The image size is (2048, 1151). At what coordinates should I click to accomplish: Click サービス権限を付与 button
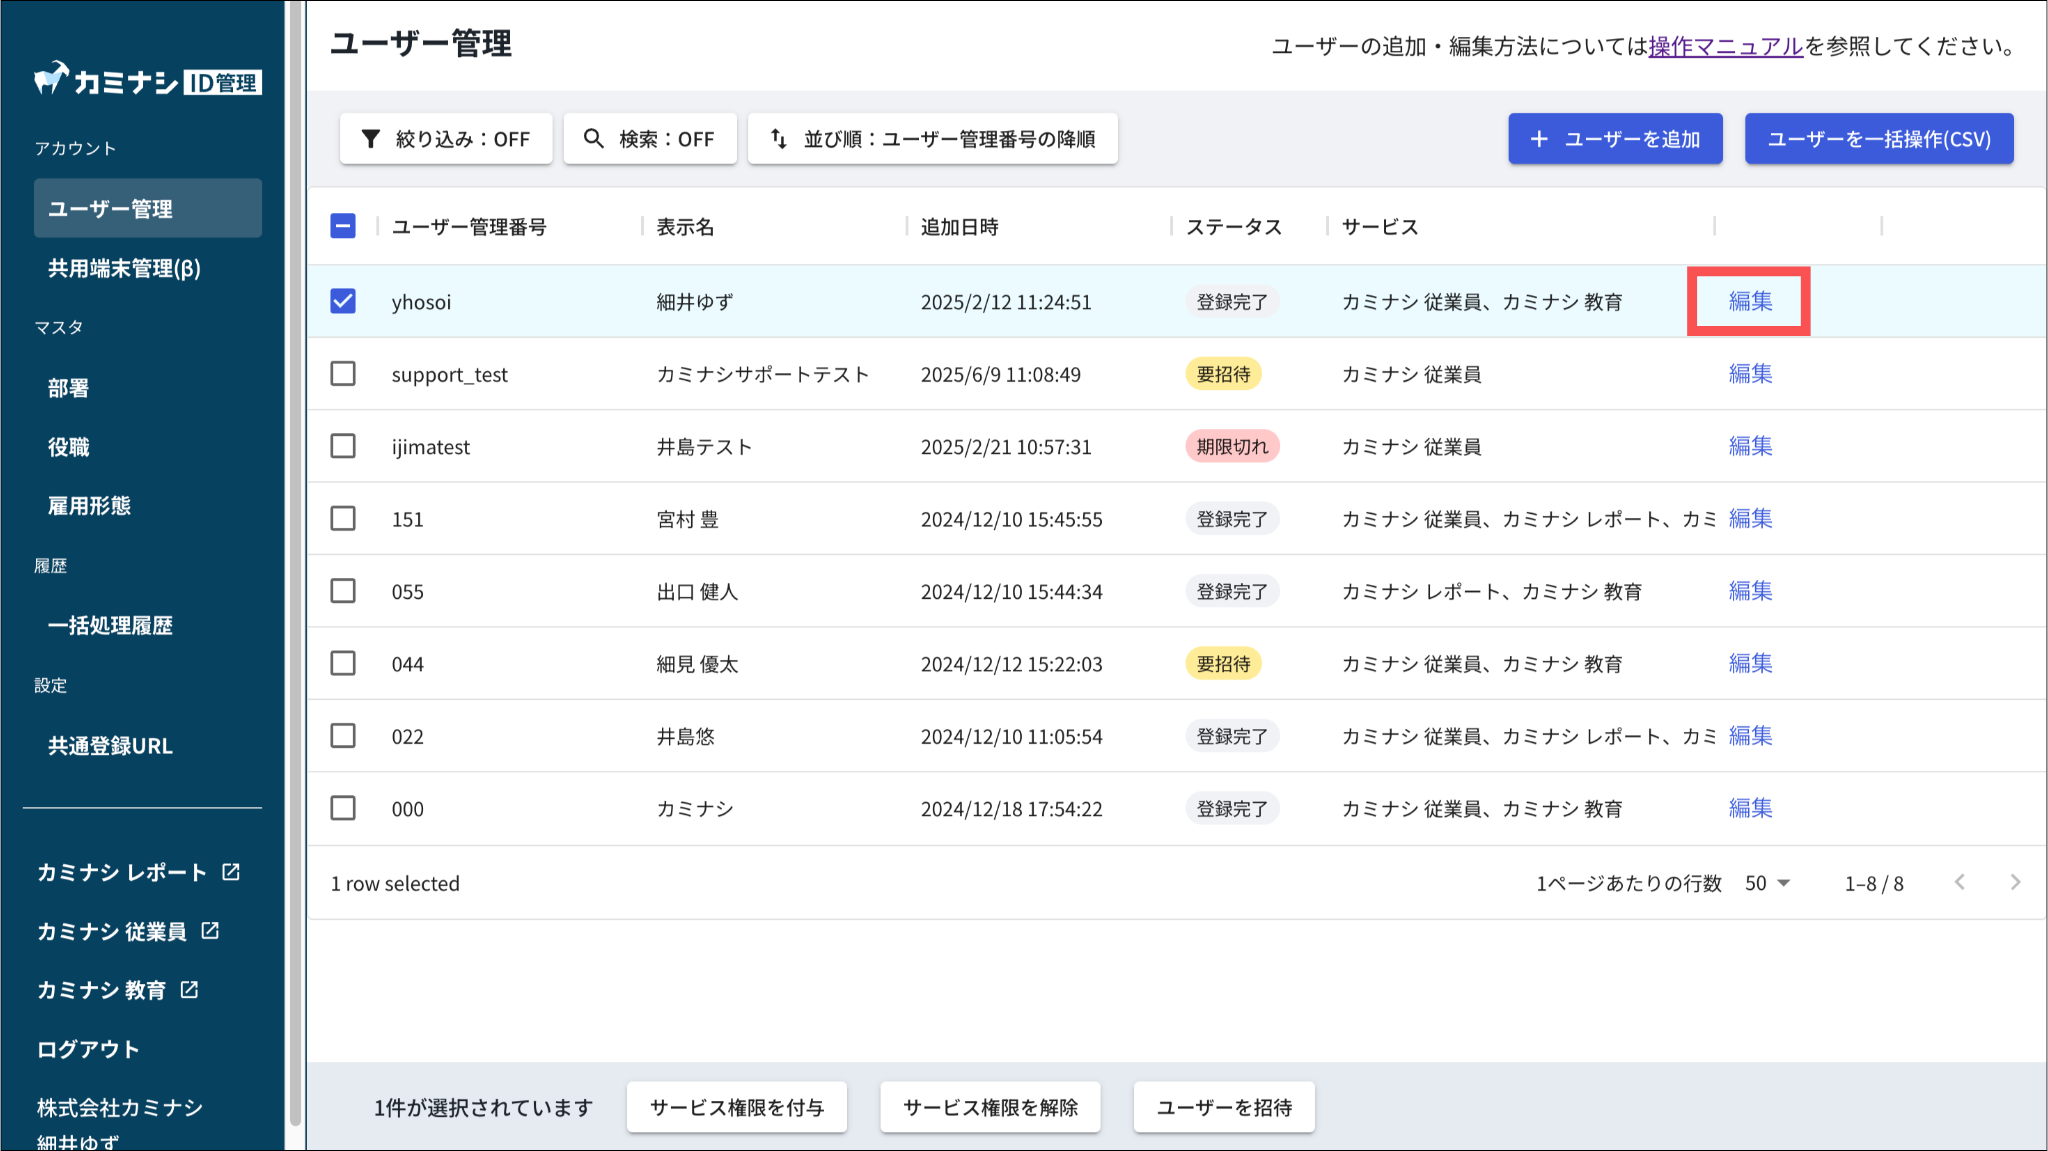(x=737, y=1107)
